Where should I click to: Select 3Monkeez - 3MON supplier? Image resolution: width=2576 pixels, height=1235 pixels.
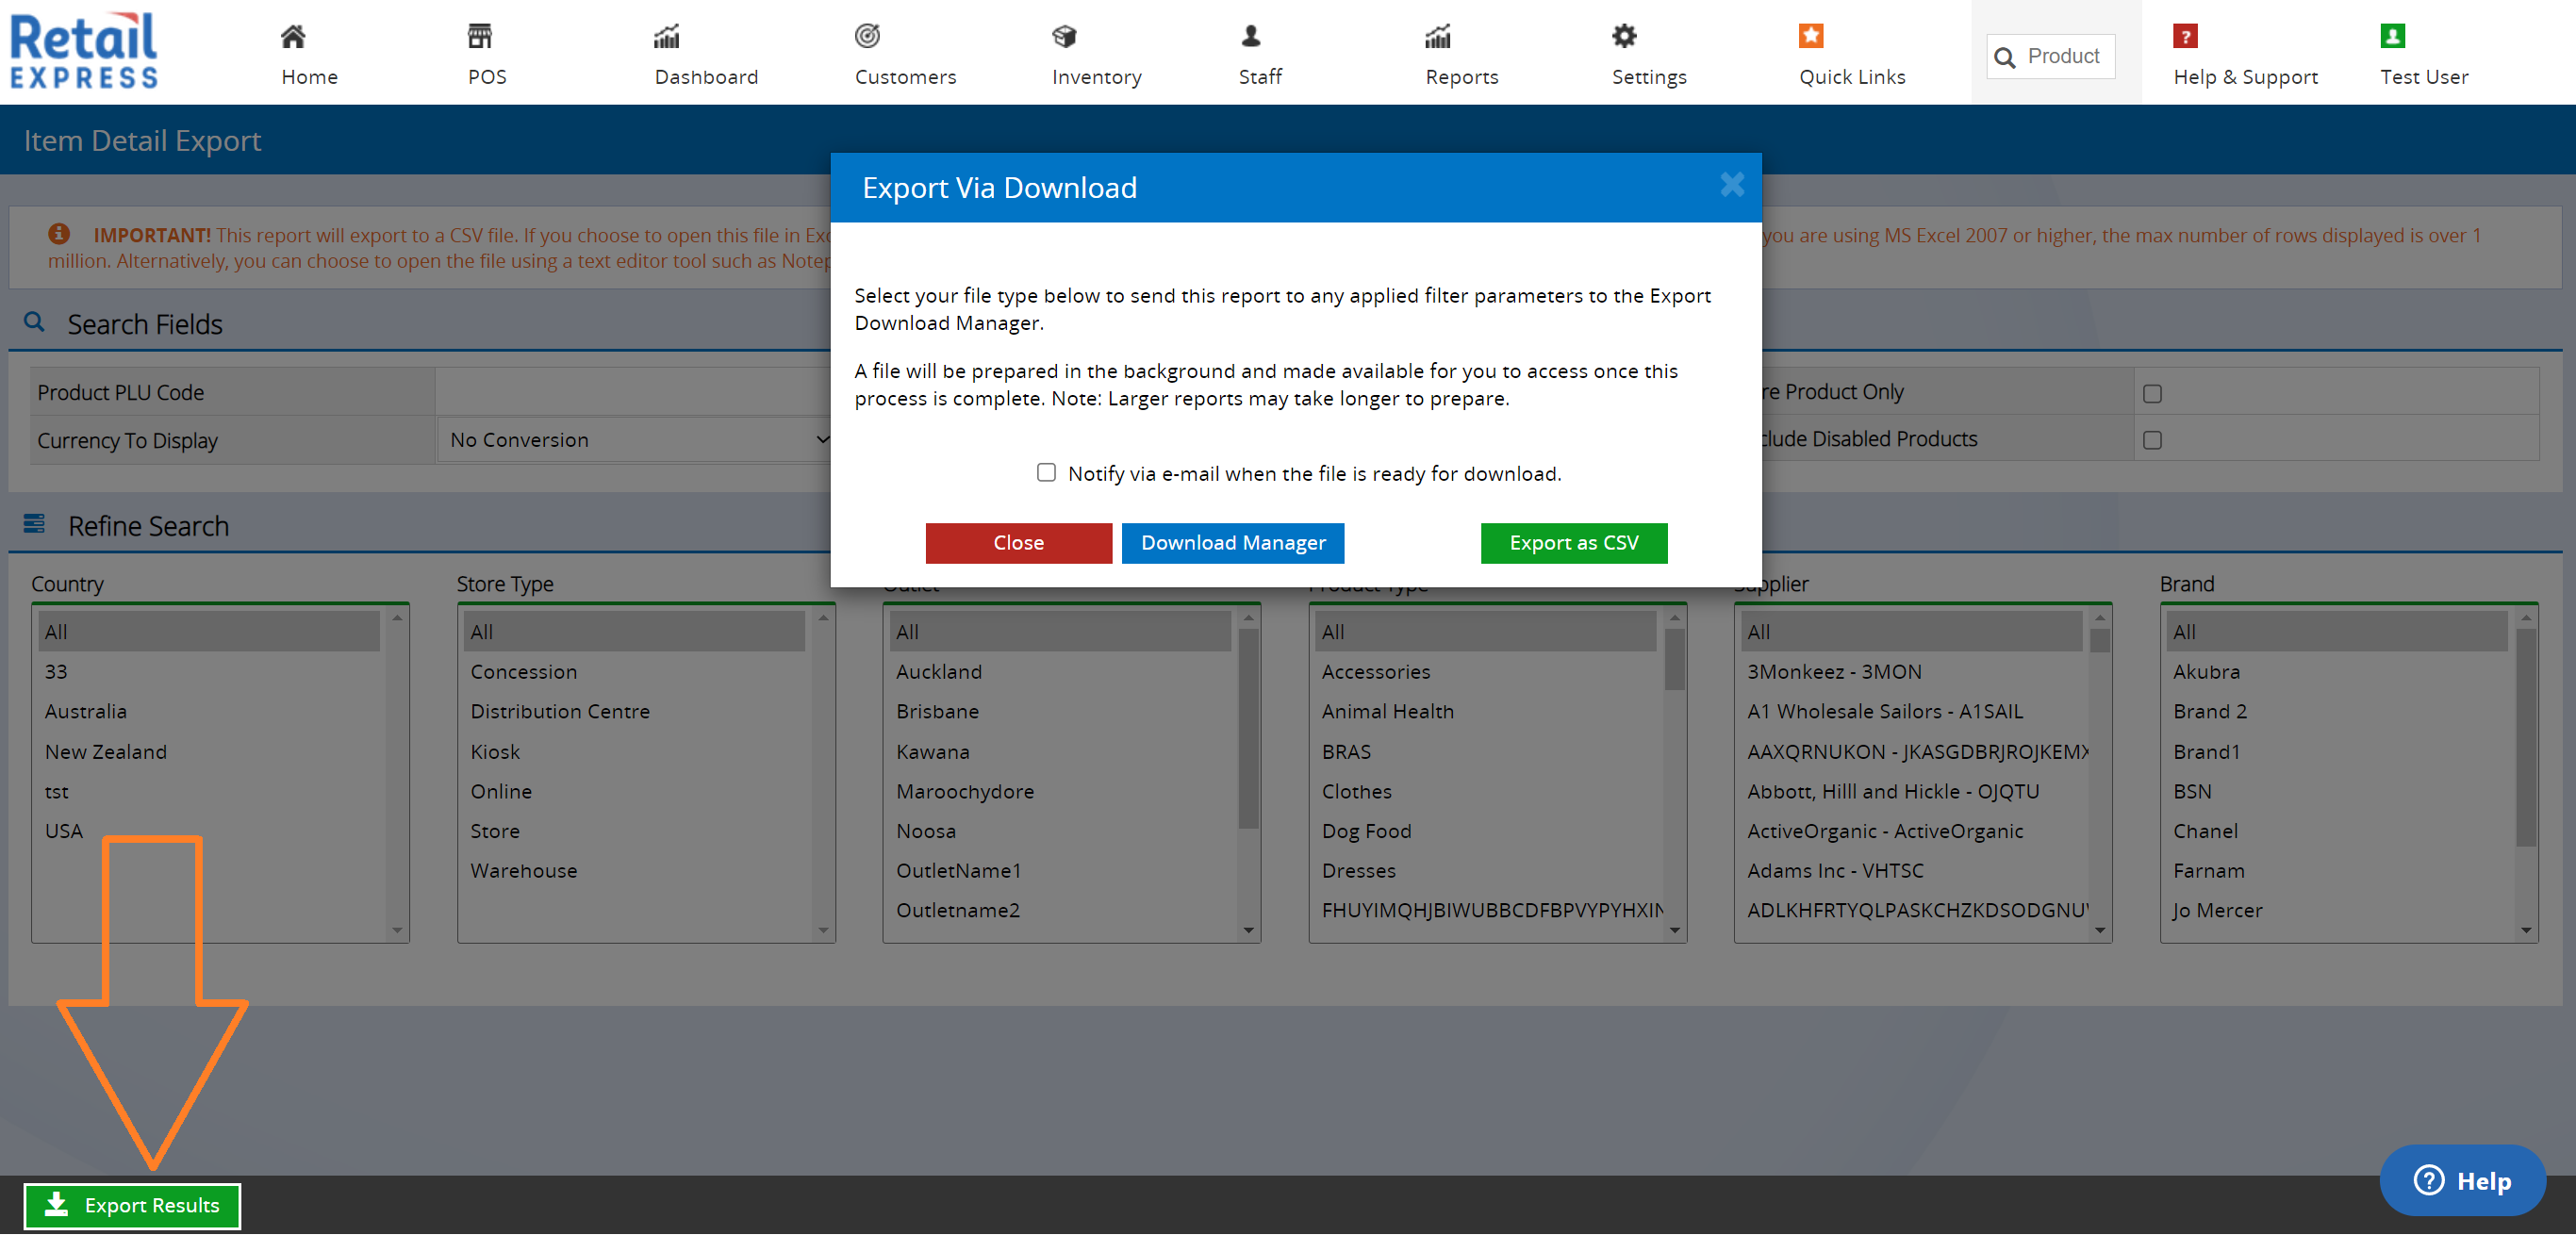point(1911,672)
